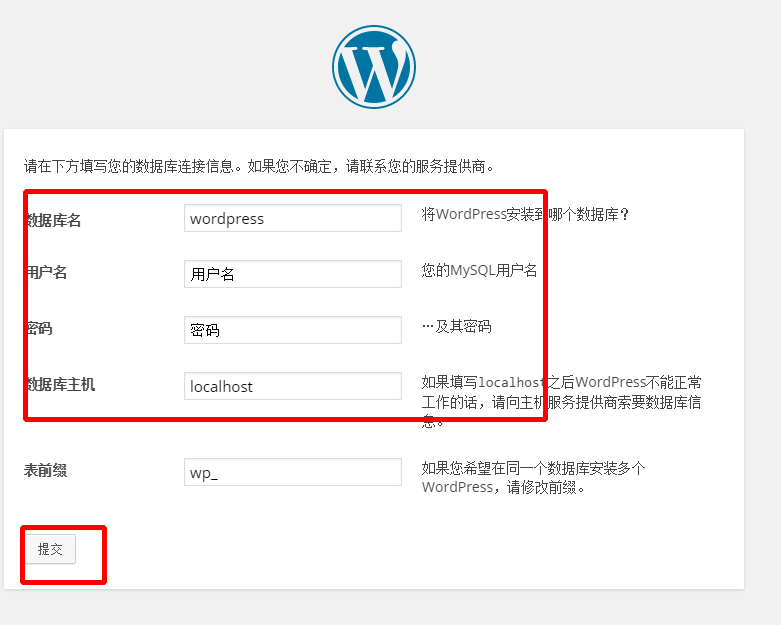Screen dimensions: 781x625
Task: Click the 表前缀 label
Action: 45,470
